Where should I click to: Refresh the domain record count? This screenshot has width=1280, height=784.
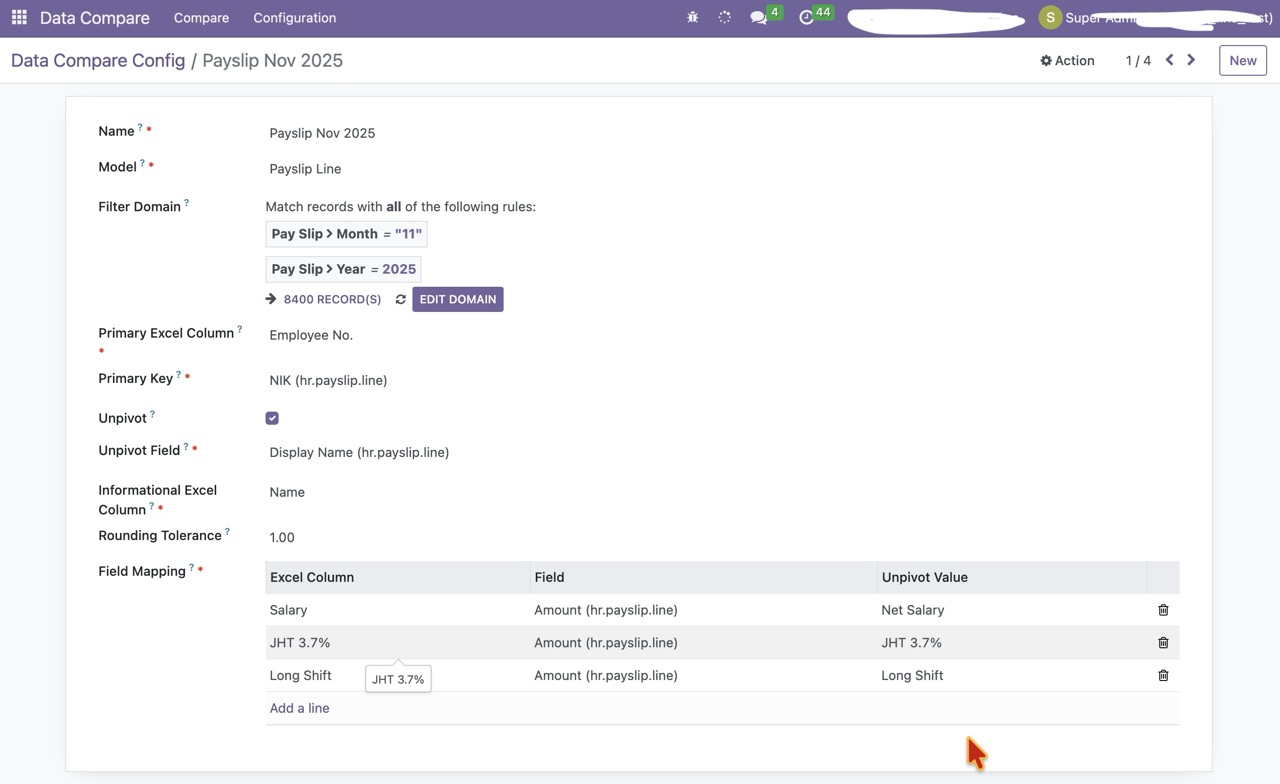pos(400,299)
